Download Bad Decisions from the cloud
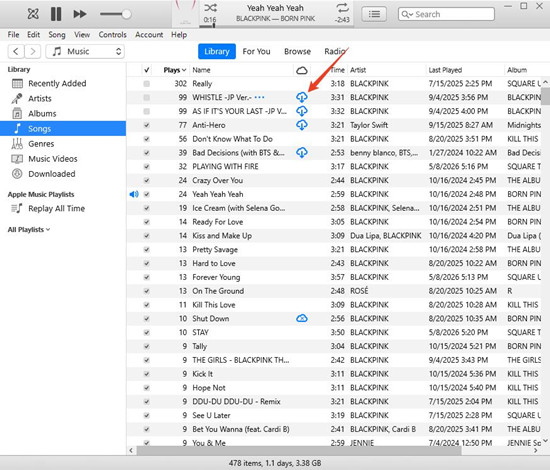The image size is (550, 470). click(302, 153)
